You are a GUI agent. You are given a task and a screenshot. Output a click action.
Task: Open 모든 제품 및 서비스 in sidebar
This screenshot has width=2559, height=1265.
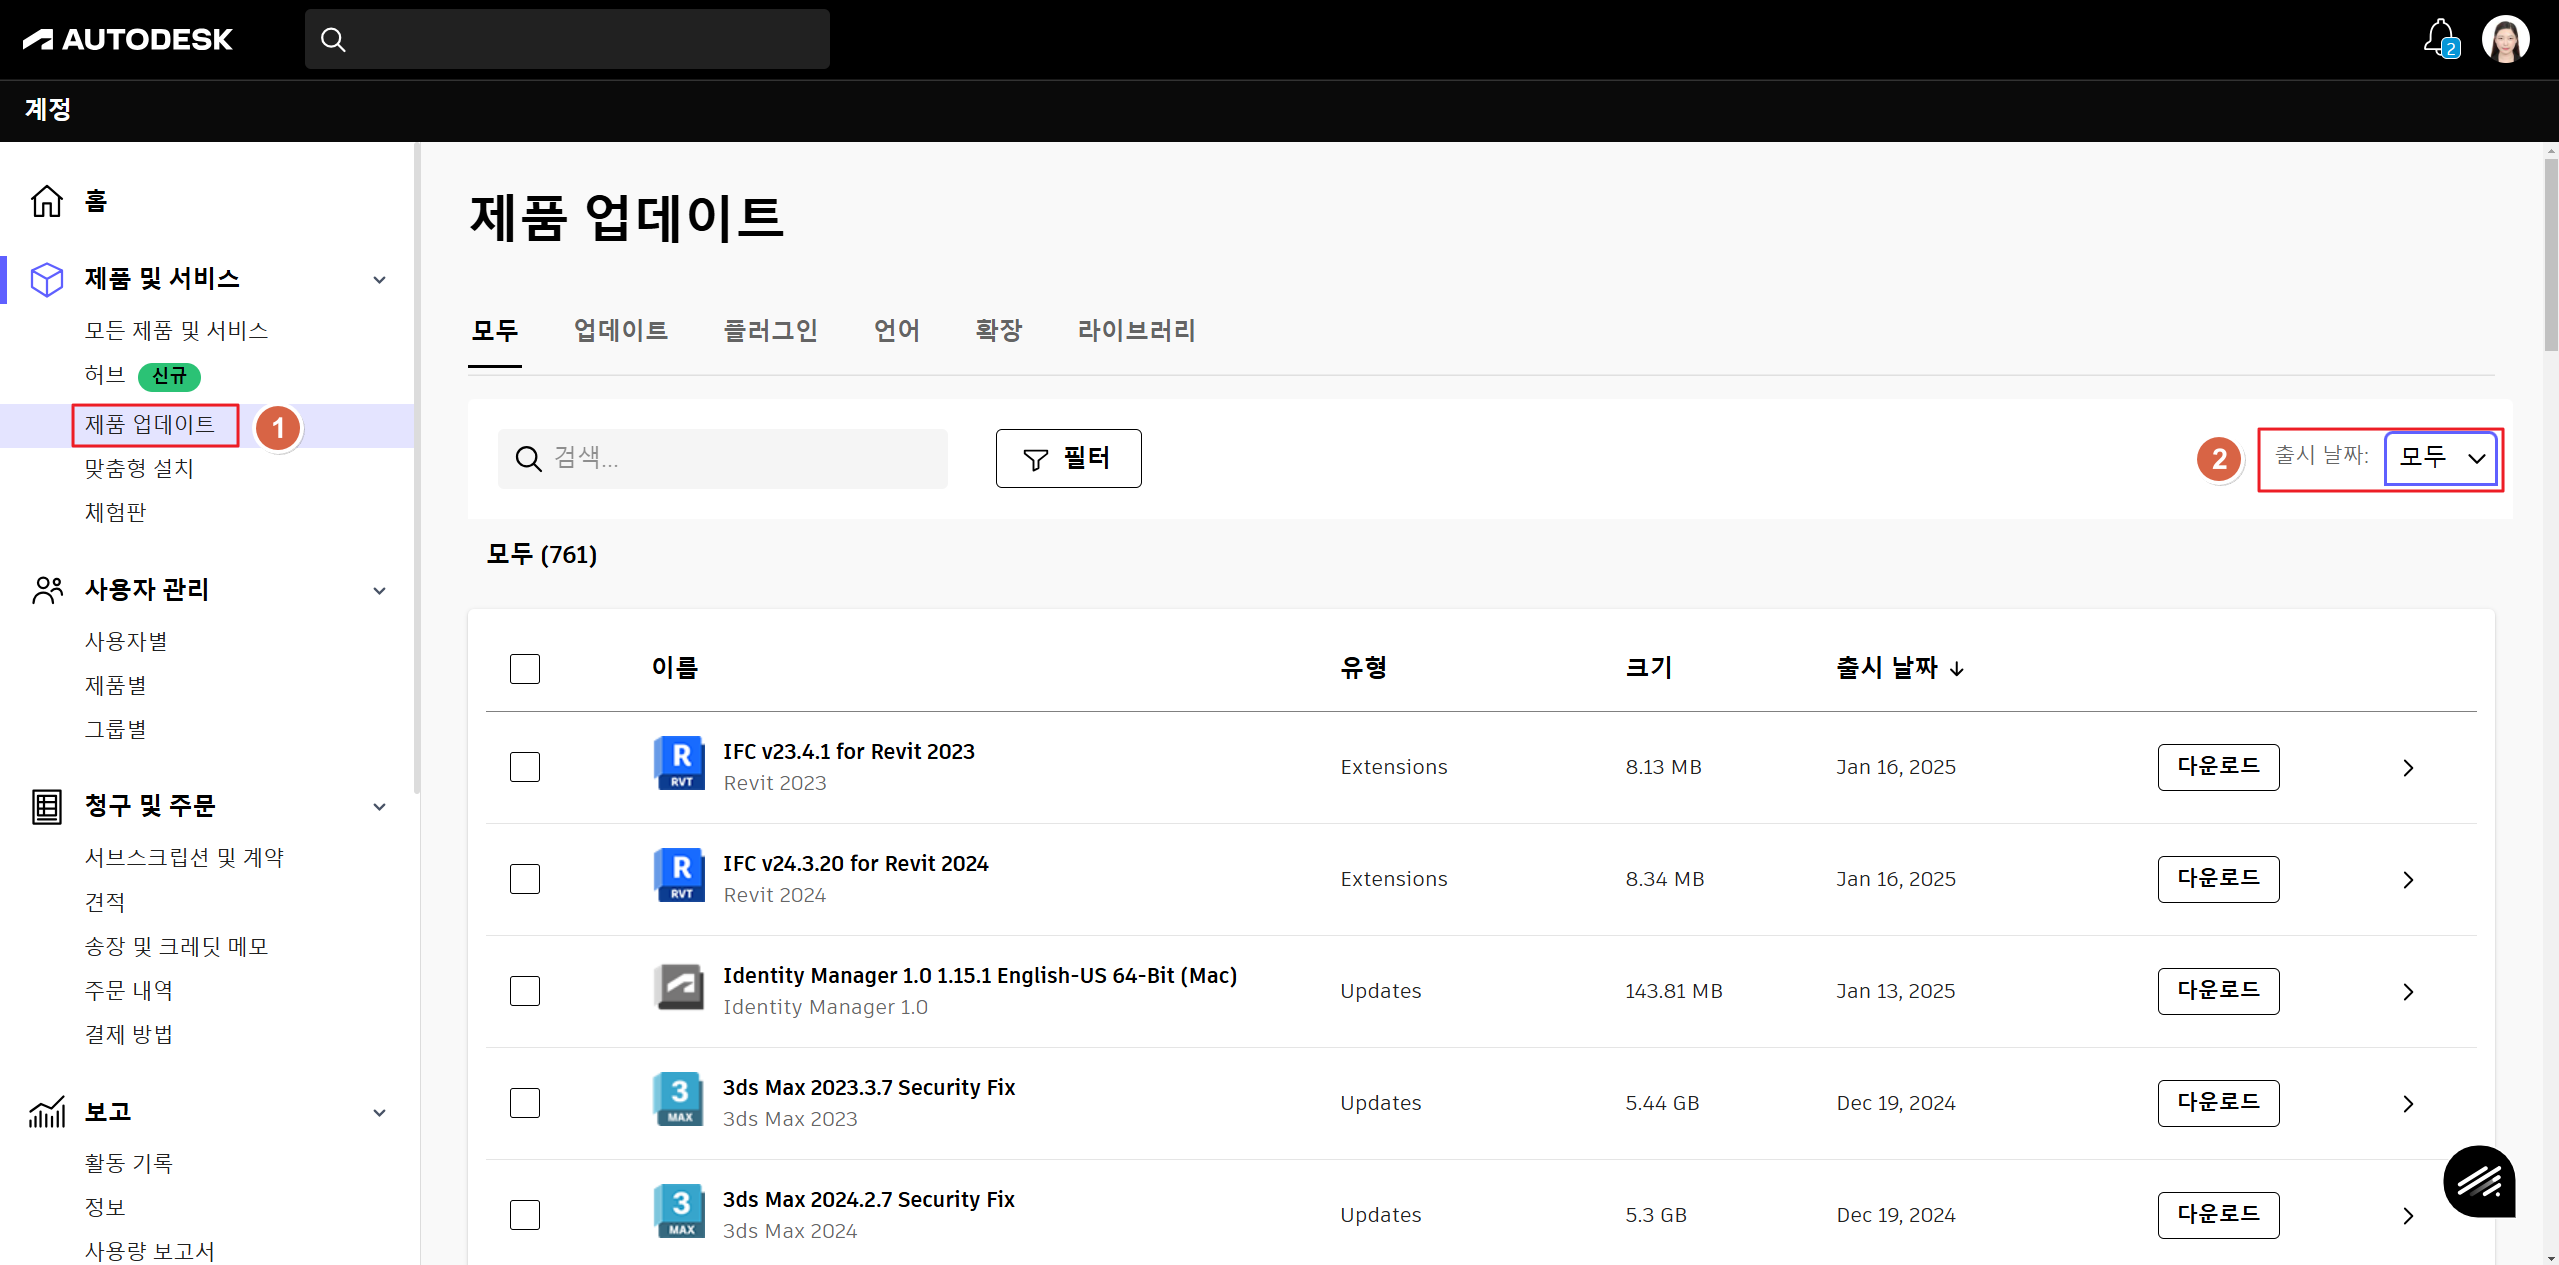(x=176, y=331)
